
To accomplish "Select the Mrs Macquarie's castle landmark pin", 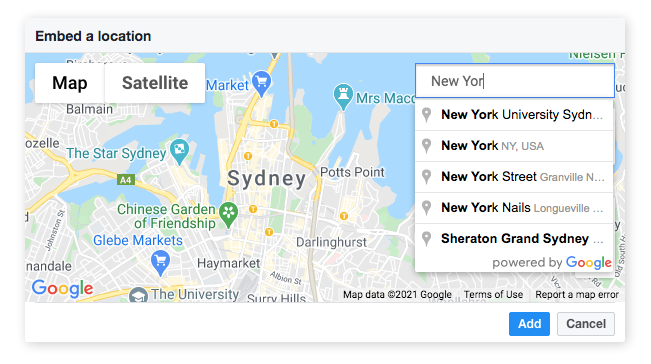I will (x=343, y=95).
